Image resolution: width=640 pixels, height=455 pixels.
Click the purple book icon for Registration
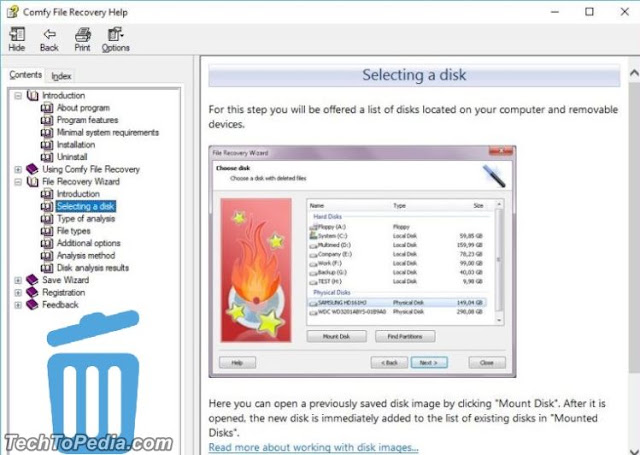[x=32, y=292]
